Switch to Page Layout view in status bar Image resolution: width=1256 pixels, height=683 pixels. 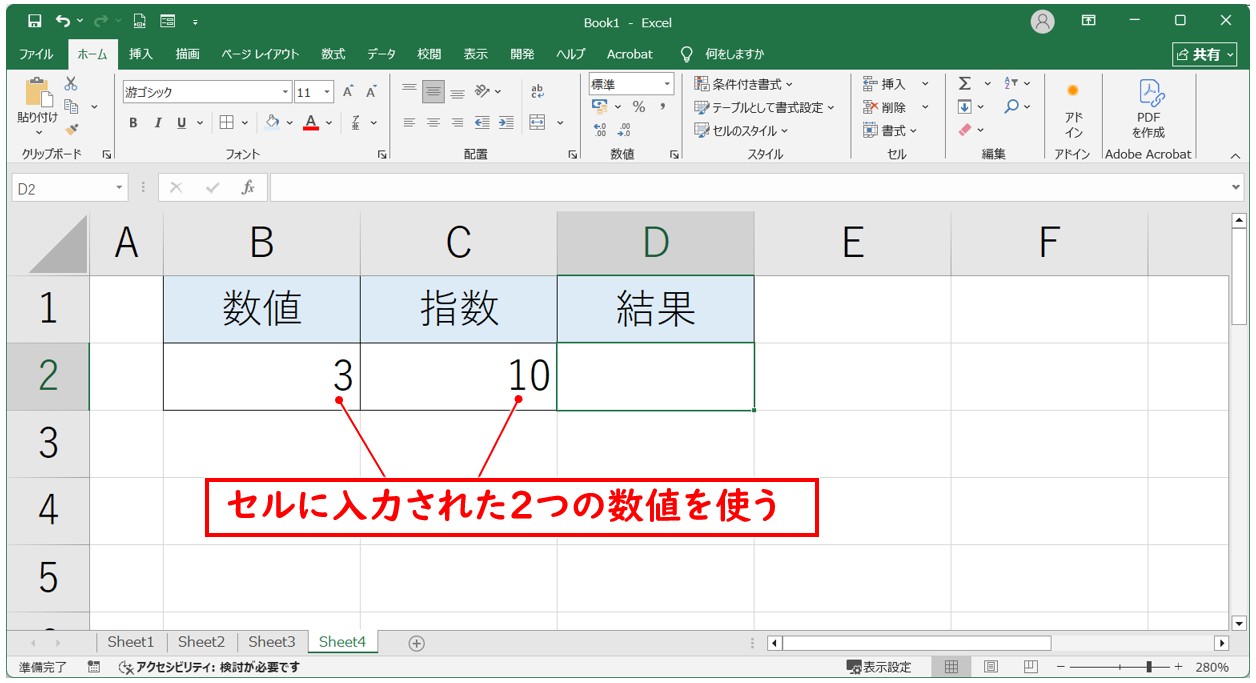click(x=990, y=667)
